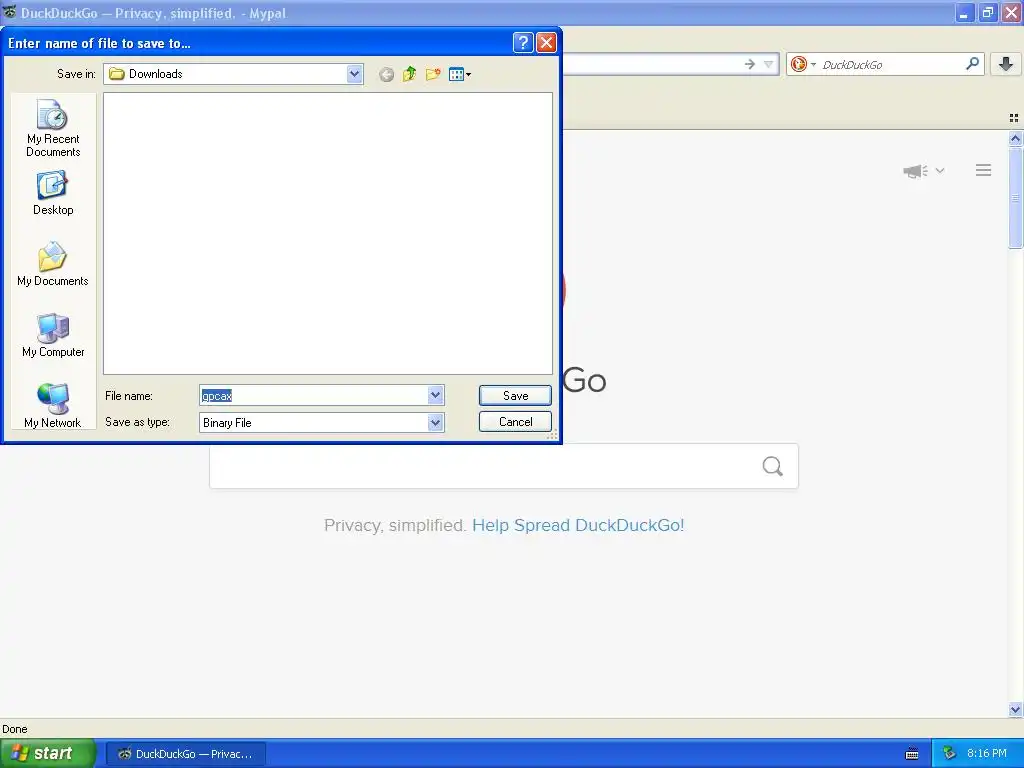The height and width of the screenshot is (768, 1024).
Task: Open My Documents in save dialog sidebar
Action: (53, 264)
